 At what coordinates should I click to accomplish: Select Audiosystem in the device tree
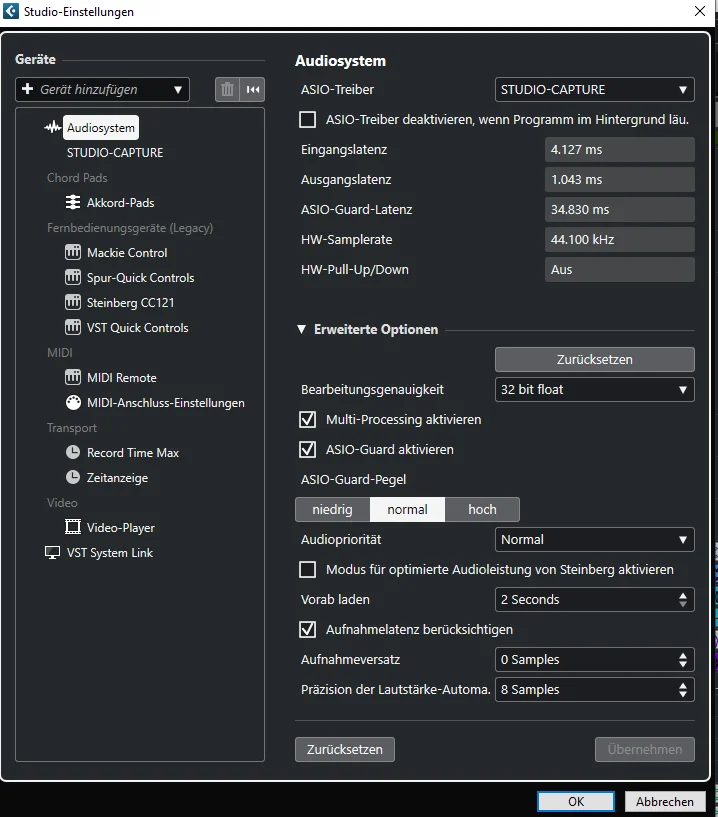101,128
